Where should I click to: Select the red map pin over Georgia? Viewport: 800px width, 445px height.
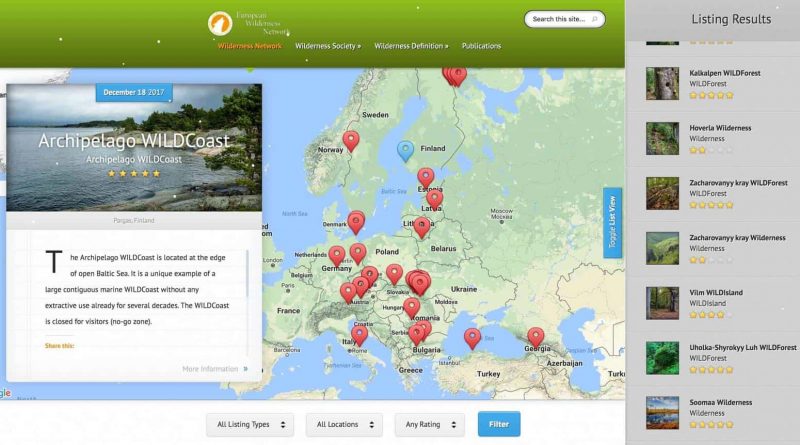coord(536,338)
